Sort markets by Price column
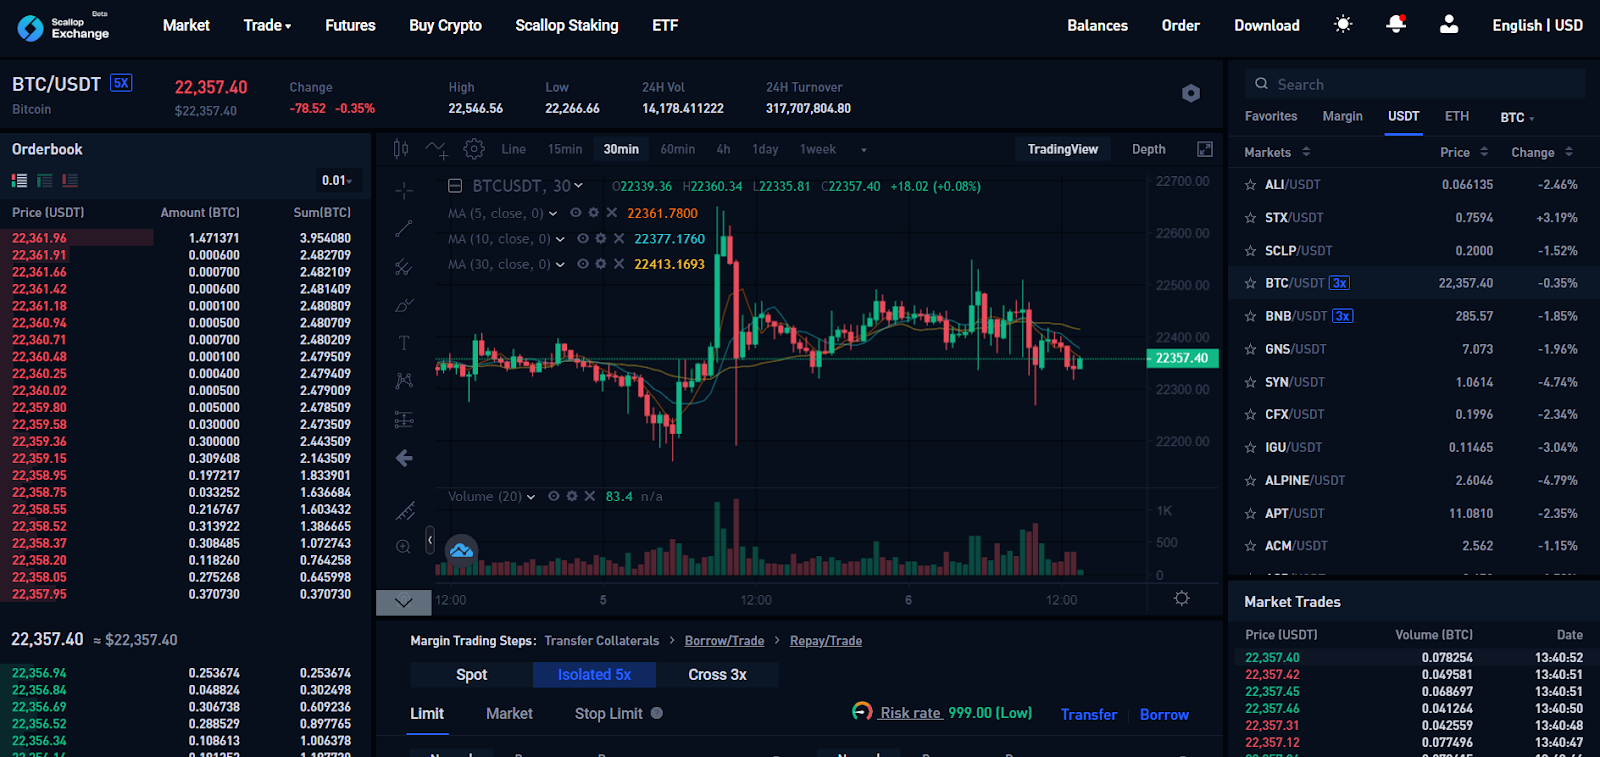This screenshot has width=1600, height=757. coord(1464,152)
